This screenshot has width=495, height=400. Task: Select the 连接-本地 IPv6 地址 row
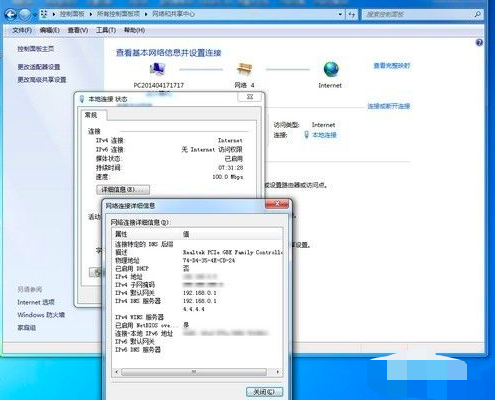click(x=197, y=333)
